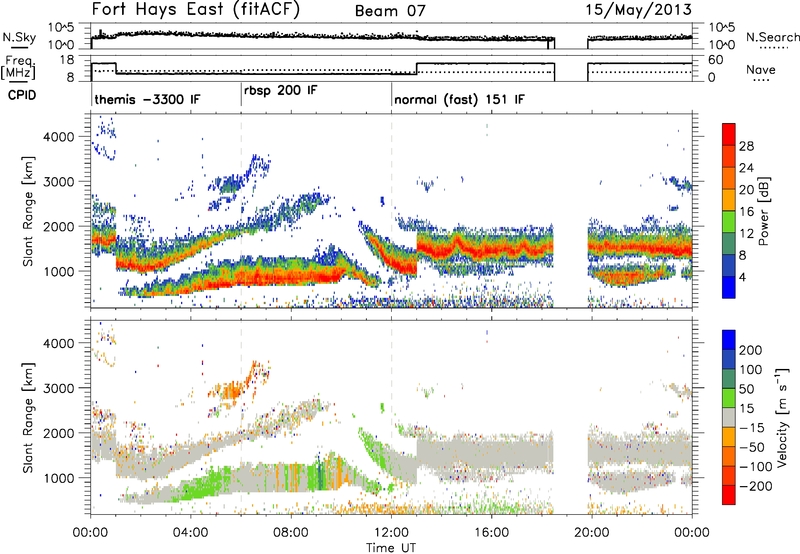
Task: Pick the yellow-orange power colorbar segment between 16 and 20
Action: click(x=729, y=200)
